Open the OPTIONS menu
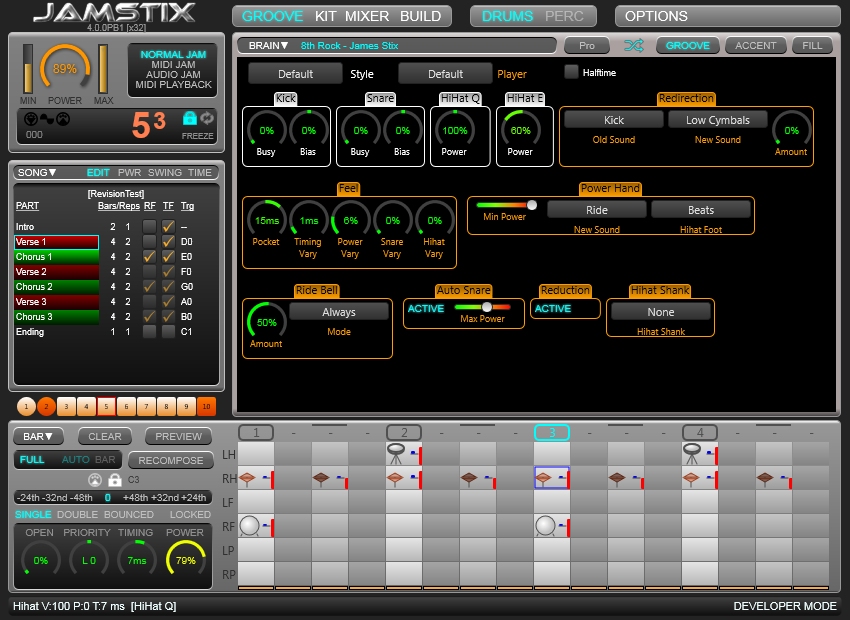 (656, 16)
